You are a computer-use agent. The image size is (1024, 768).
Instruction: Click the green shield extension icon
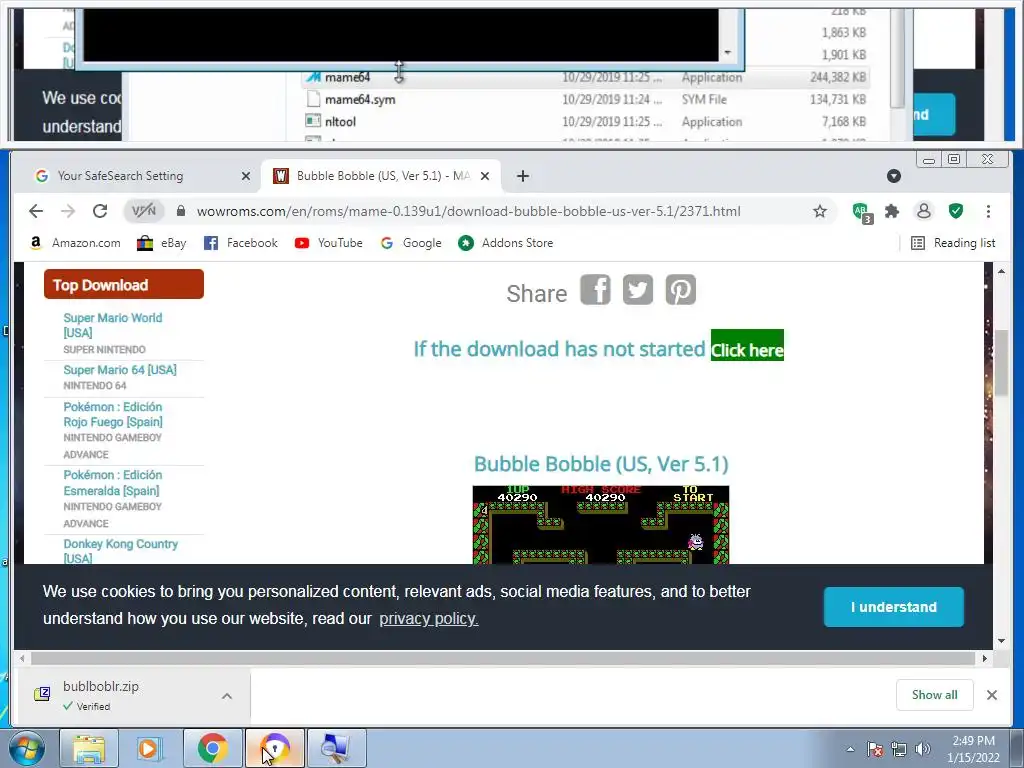click(x=955, y=211)
